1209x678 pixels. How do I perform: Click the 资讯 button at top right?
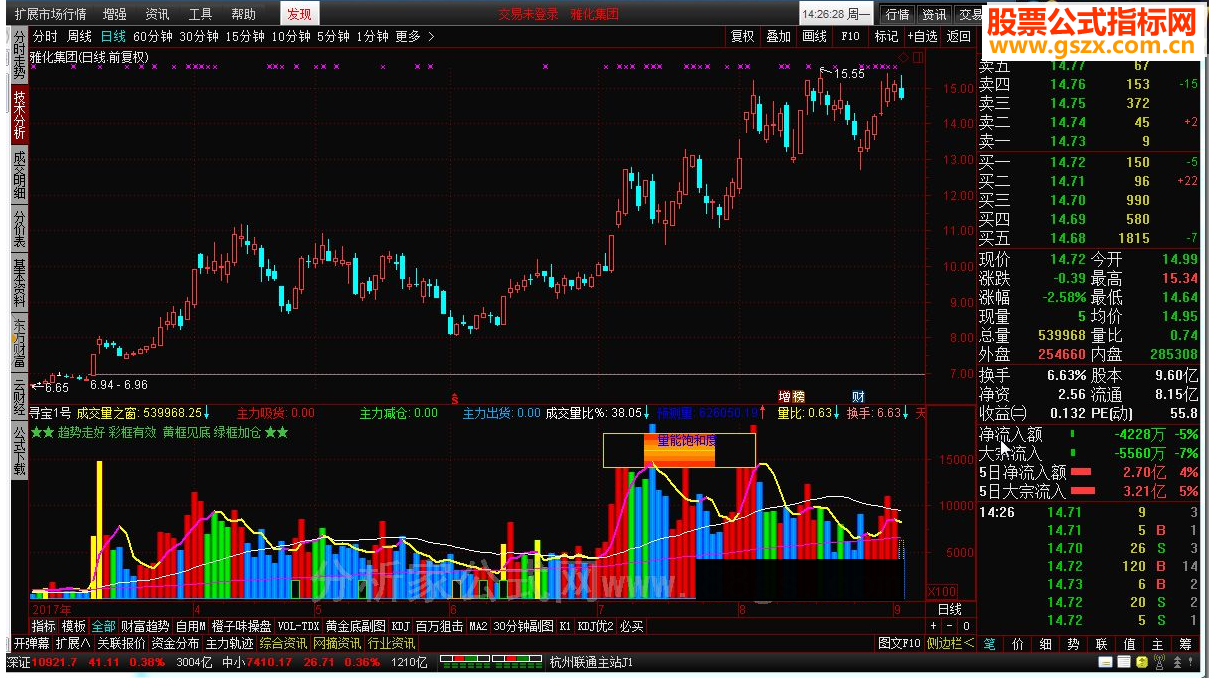(934, 15)
